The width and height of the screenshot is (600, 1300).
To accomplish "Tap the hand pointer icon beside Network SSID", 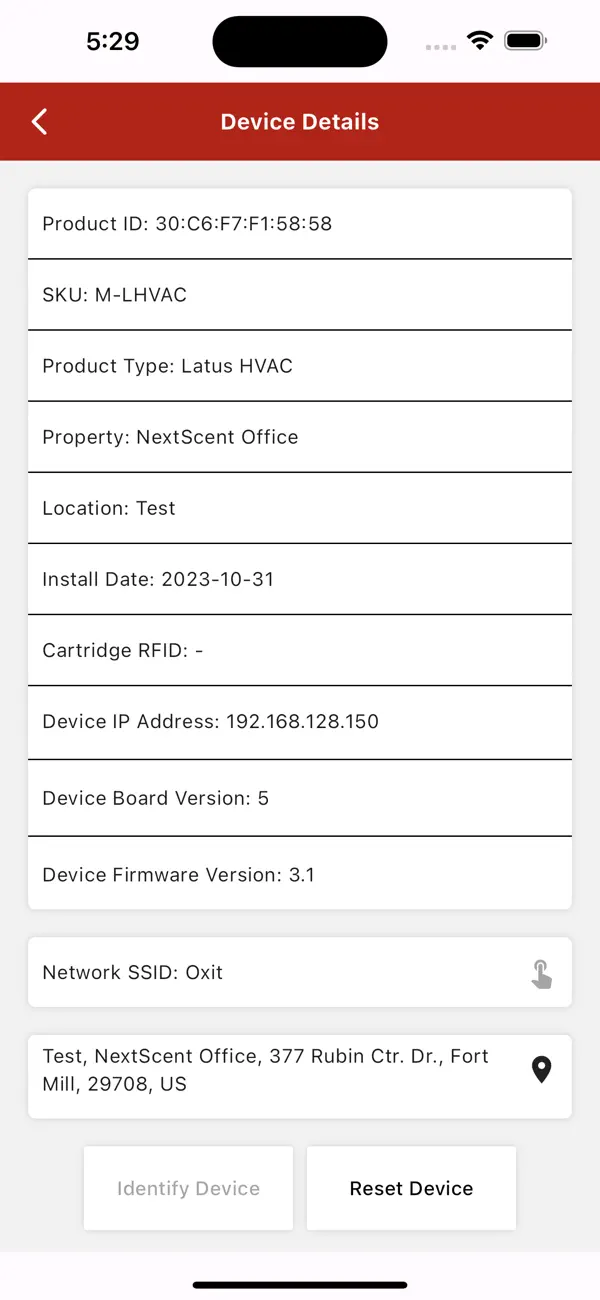I will (541, 973).
